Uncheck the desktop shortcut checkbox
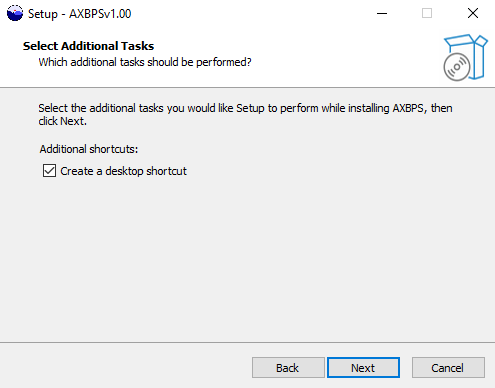 (x=49, y=171)
